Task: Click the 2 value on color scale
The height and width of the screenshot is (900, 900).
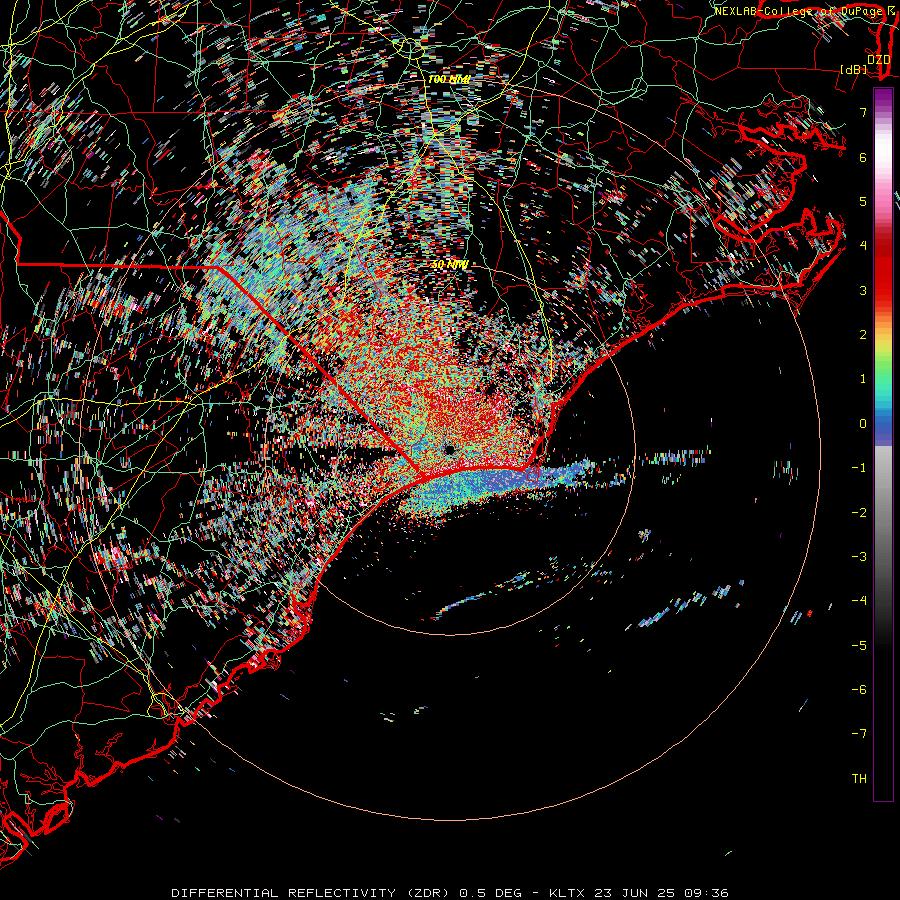Action: 863,335
